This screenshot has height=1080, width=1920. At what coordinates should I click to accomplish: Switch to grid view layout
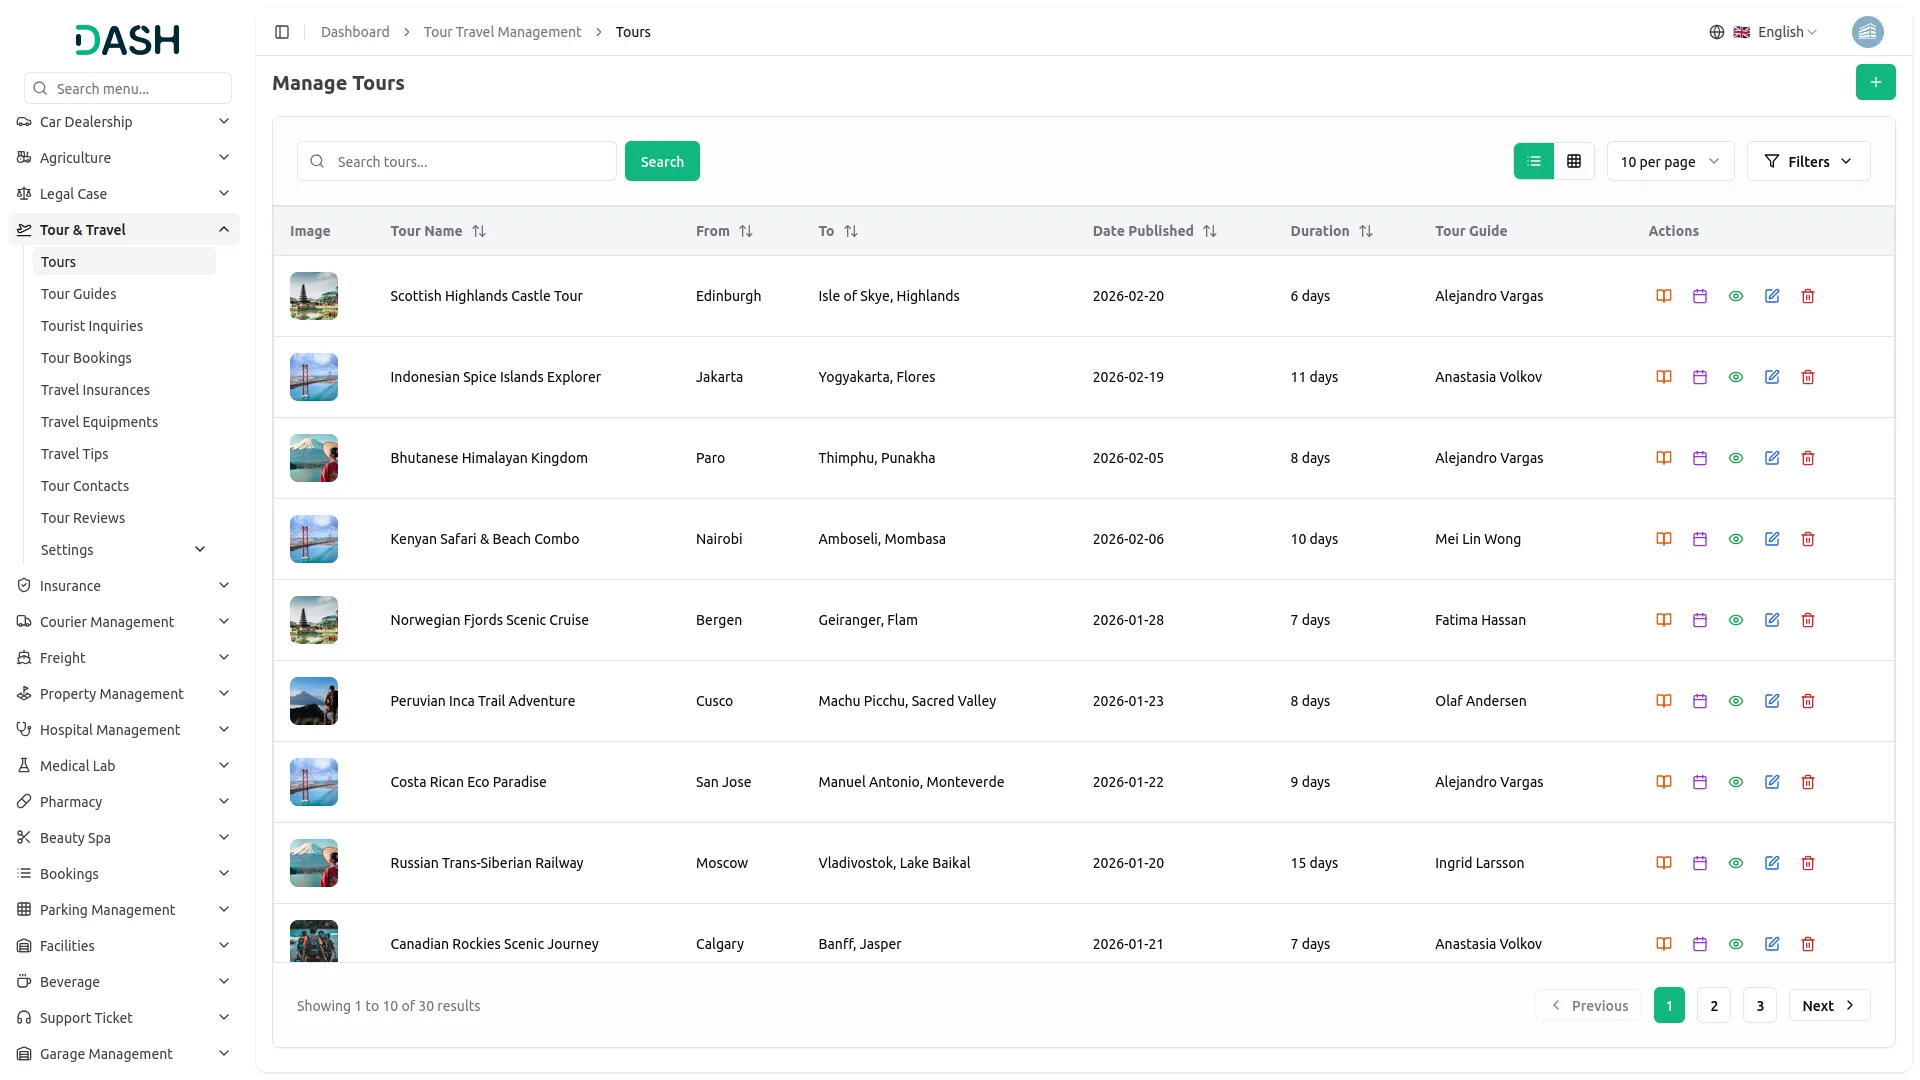click(x=1574, y=161)
